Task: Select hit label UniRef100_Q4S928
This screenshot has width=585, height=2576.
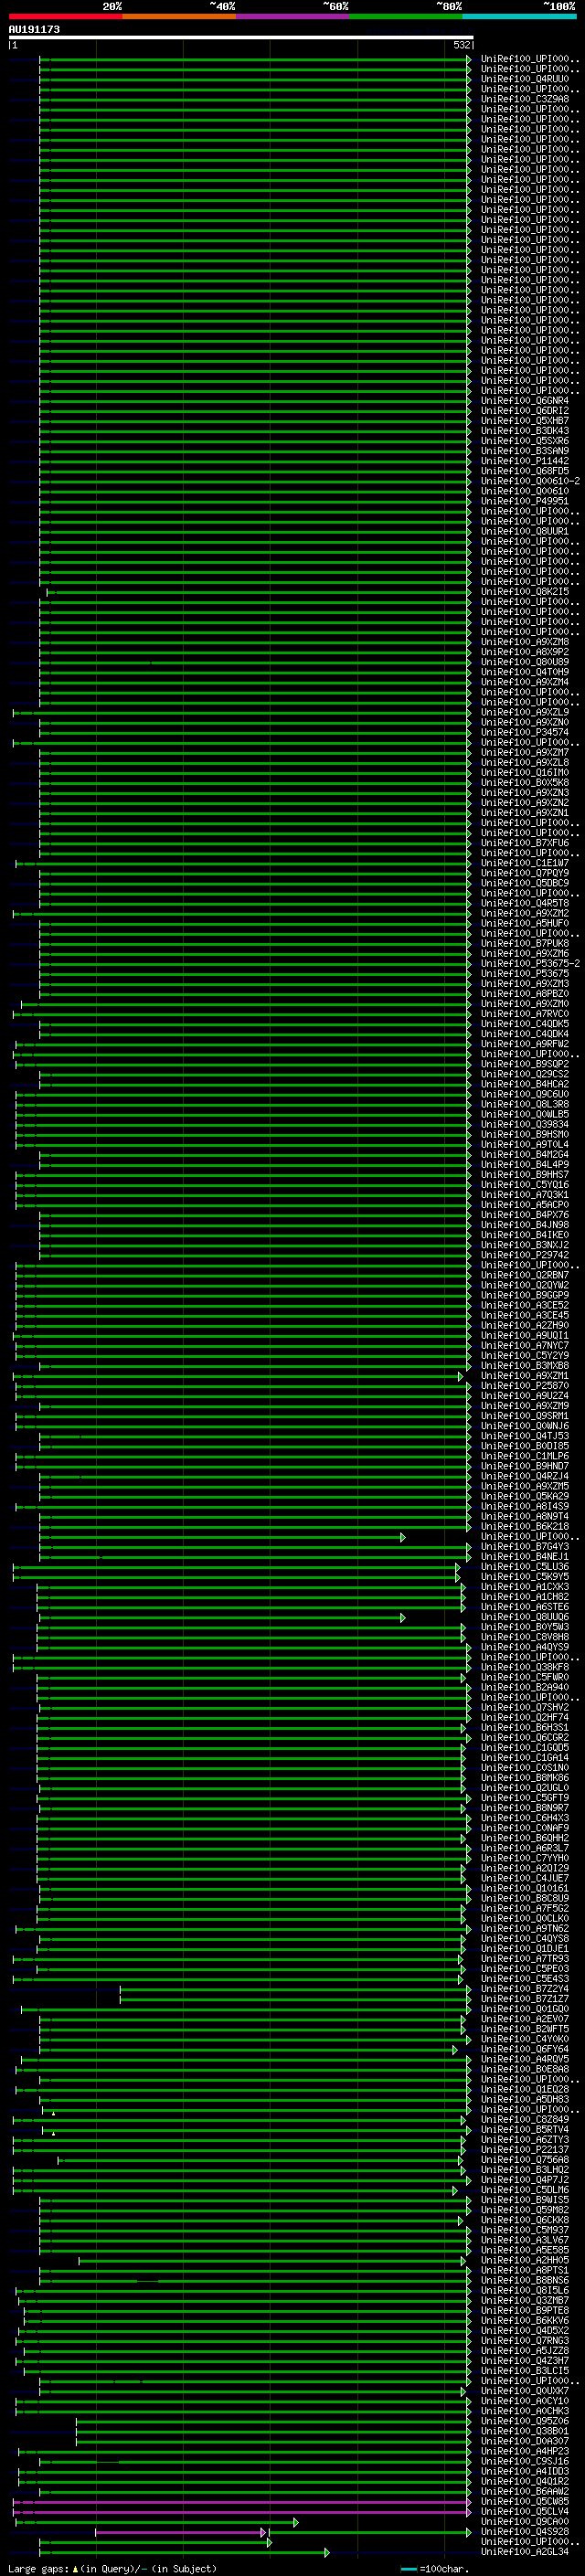Action: (x=525, y=2532)
